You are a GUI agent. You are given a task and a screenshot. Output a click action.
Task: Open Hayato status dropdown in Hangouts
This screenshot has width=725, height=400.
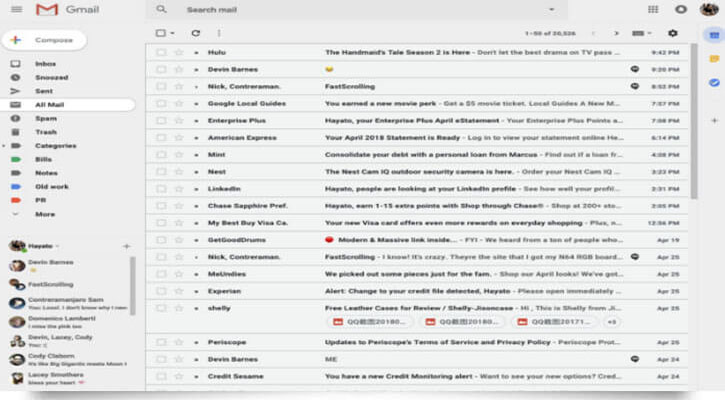click(57, 246)
